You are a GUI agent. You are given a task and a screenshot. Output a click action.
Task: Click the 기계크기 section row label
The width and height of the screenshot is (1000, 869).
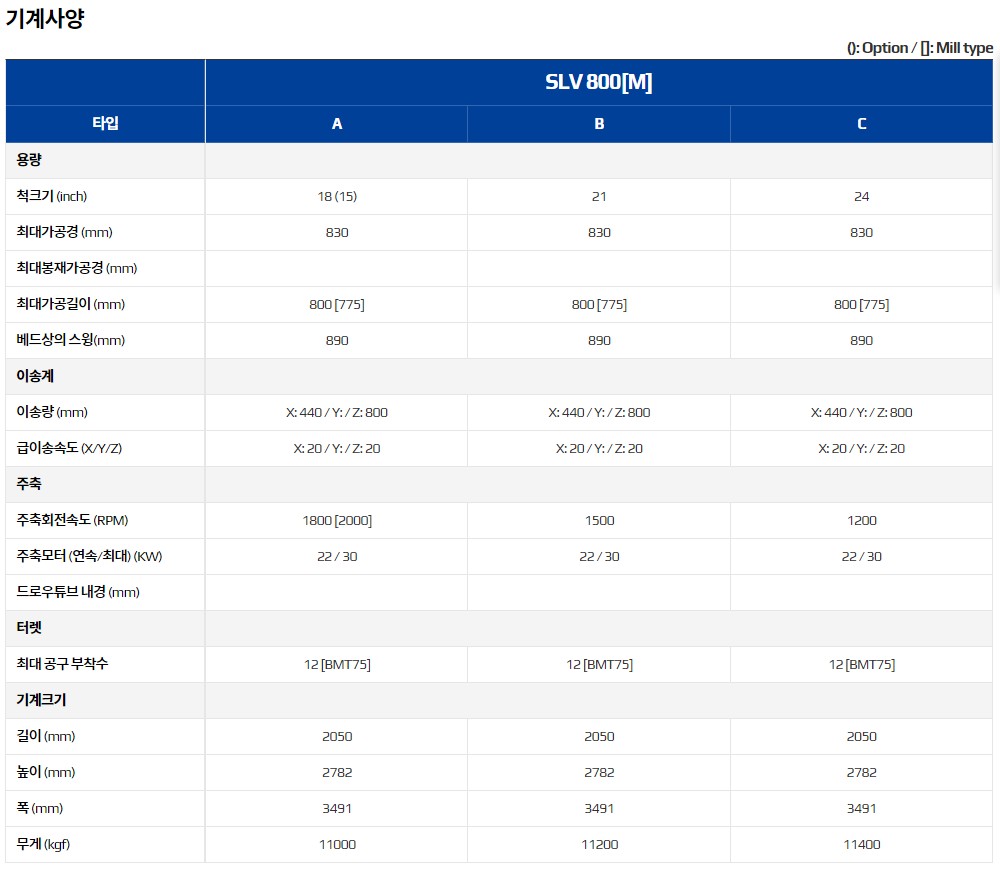tap(42, 700)
